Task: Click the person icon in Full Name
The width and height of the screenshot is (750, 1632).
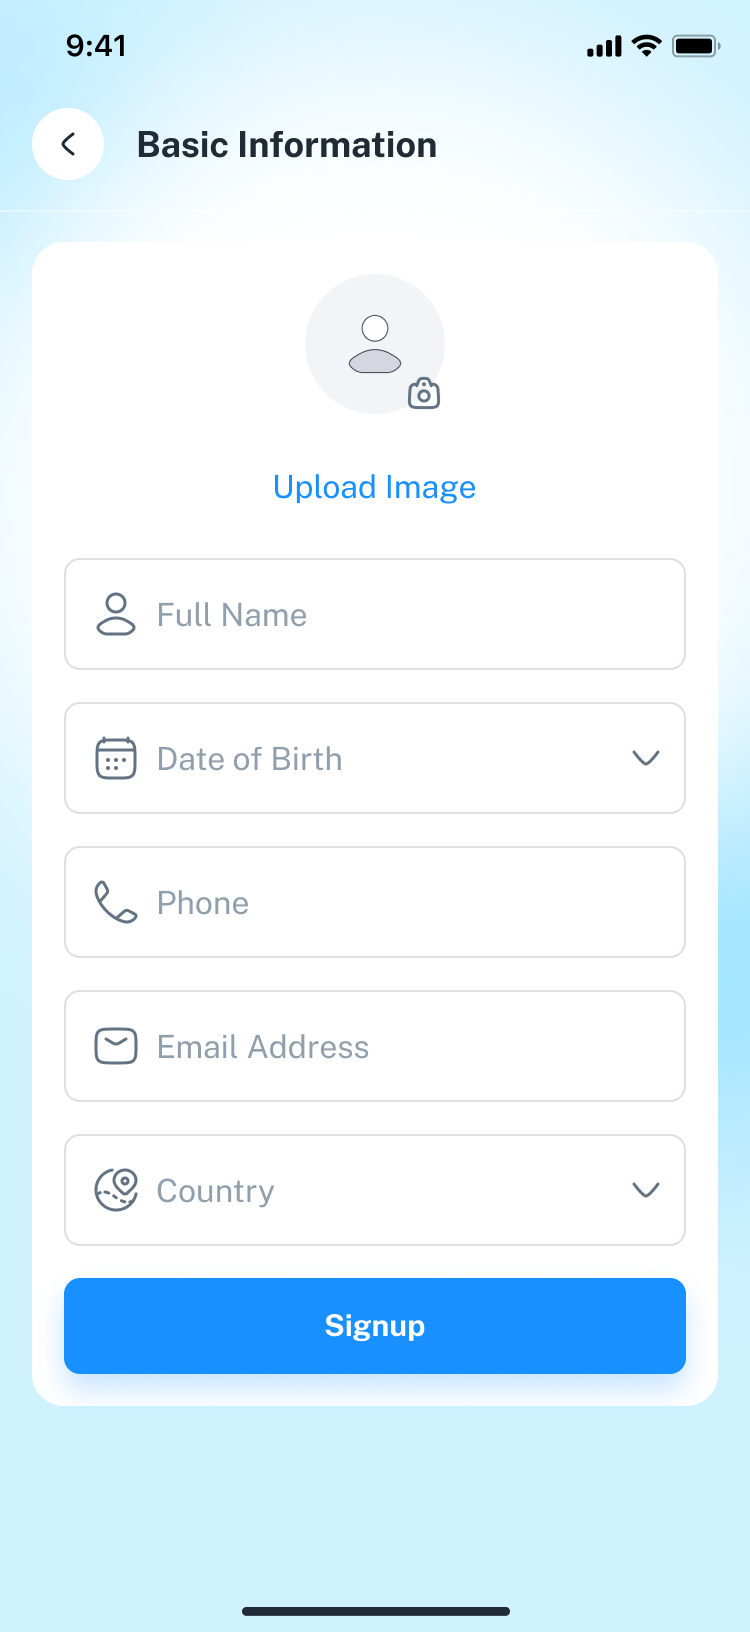Action: [x=116, y=614]
